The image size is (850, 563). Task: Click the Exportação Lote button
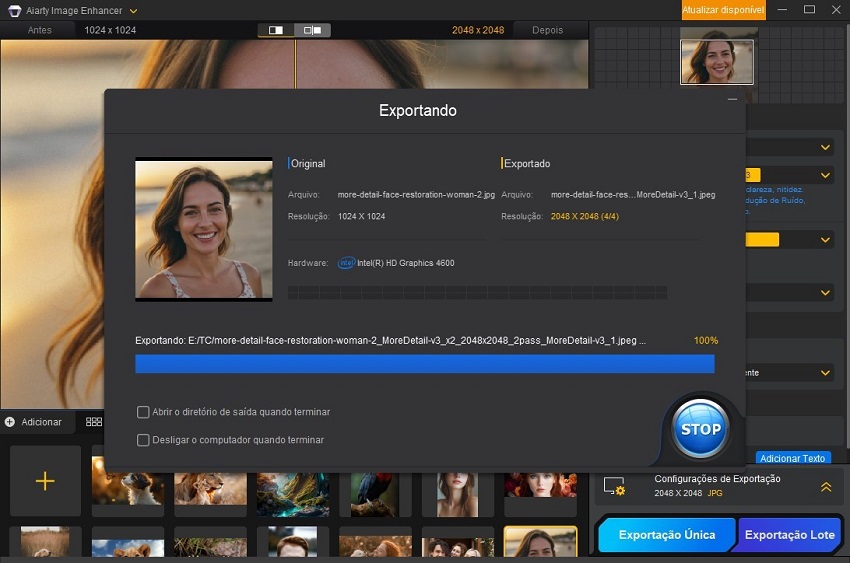789,535
